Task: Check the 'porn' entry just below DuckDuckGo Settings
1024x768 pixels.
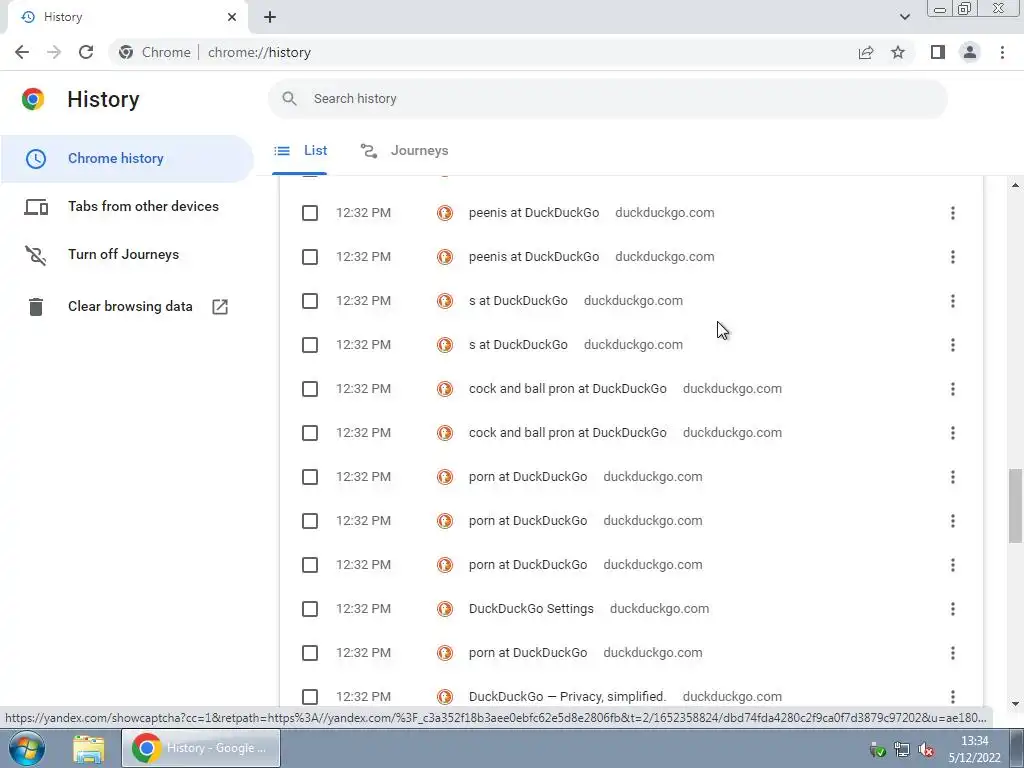Action: click(x=310, y=653)
